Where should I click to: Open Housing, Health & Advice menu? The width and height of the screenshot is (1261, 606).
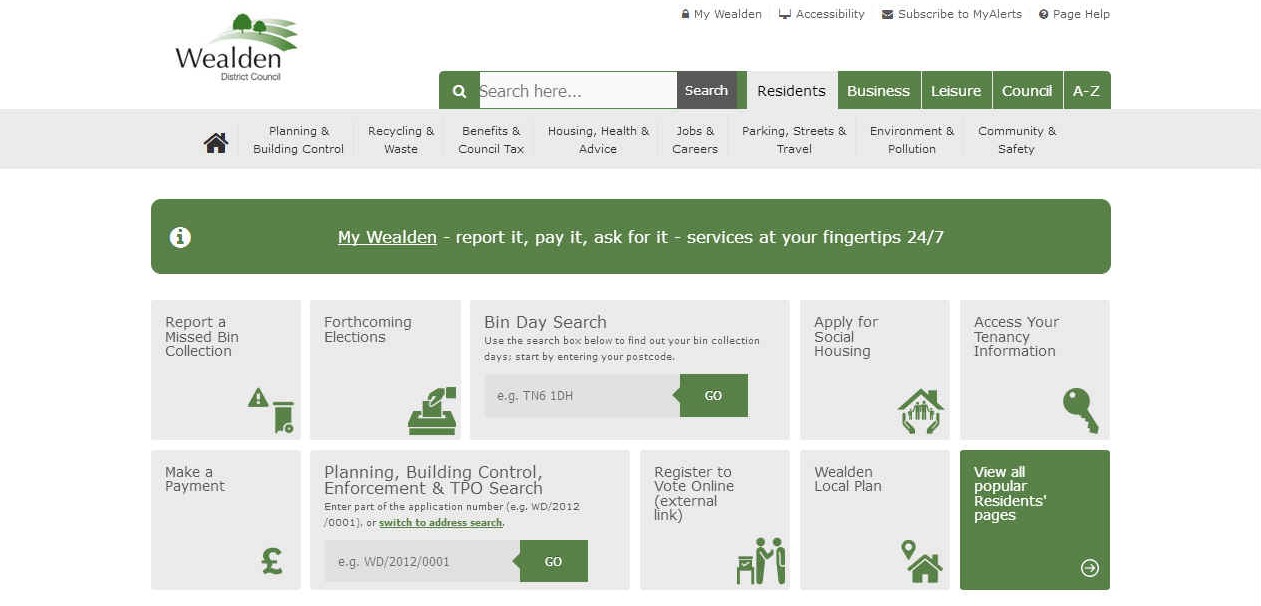tap(598, 140)
